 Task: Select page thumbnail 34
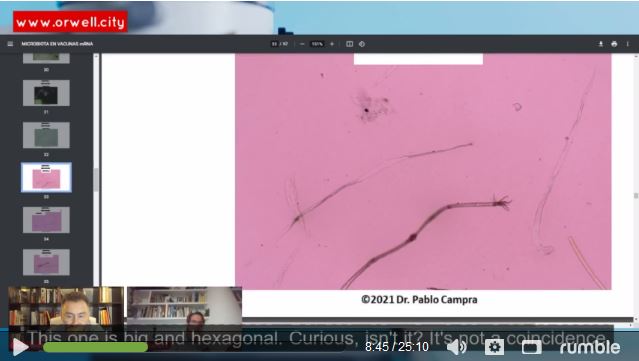pos(46,220)
